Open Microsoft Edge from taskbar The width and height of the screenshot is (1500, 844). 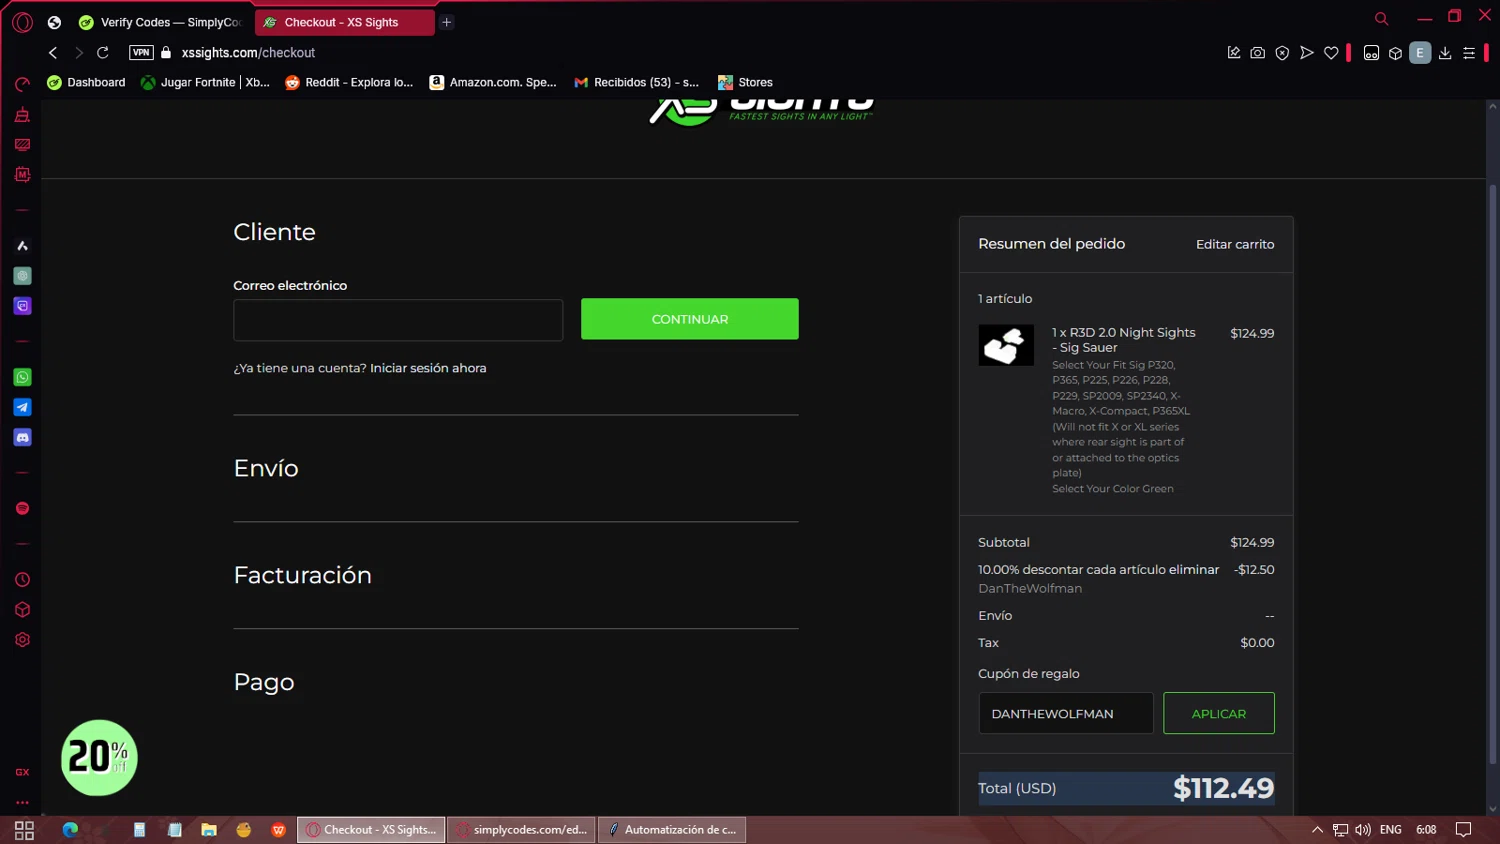[x=70, y=830]
